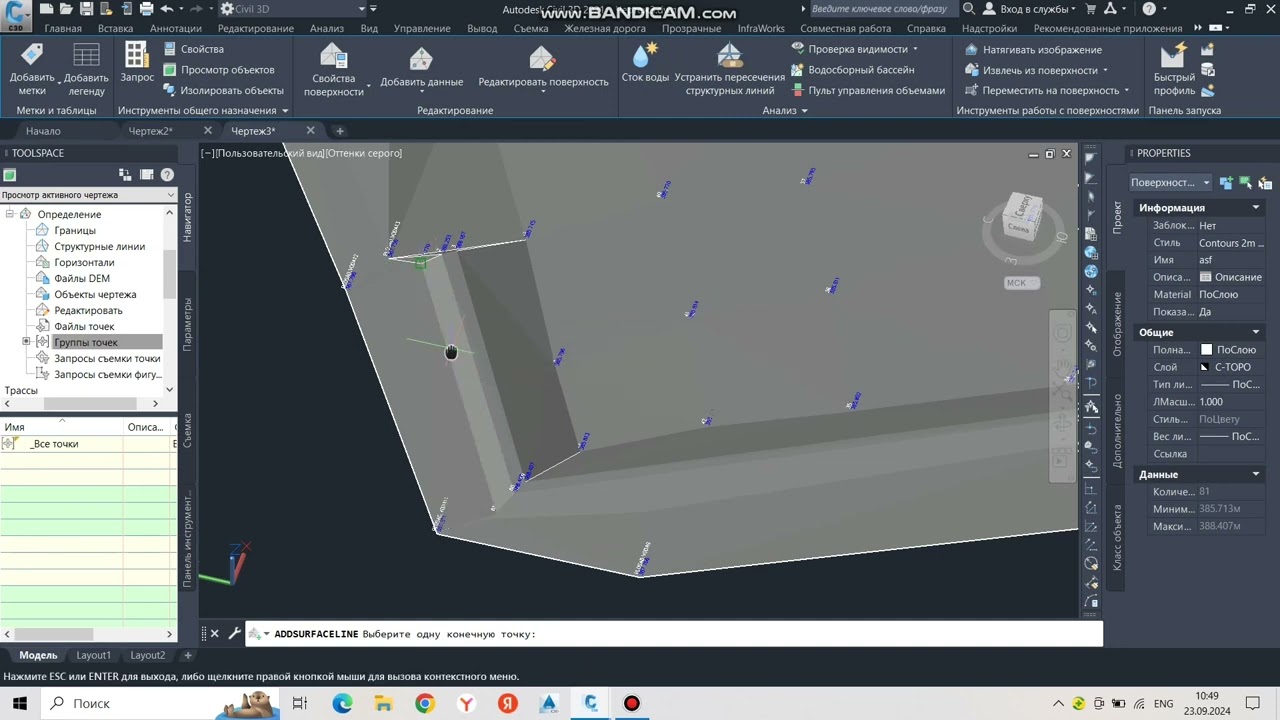Click the Open folder icon in quick access
The image size is (1280, 720).
point(65,9)
